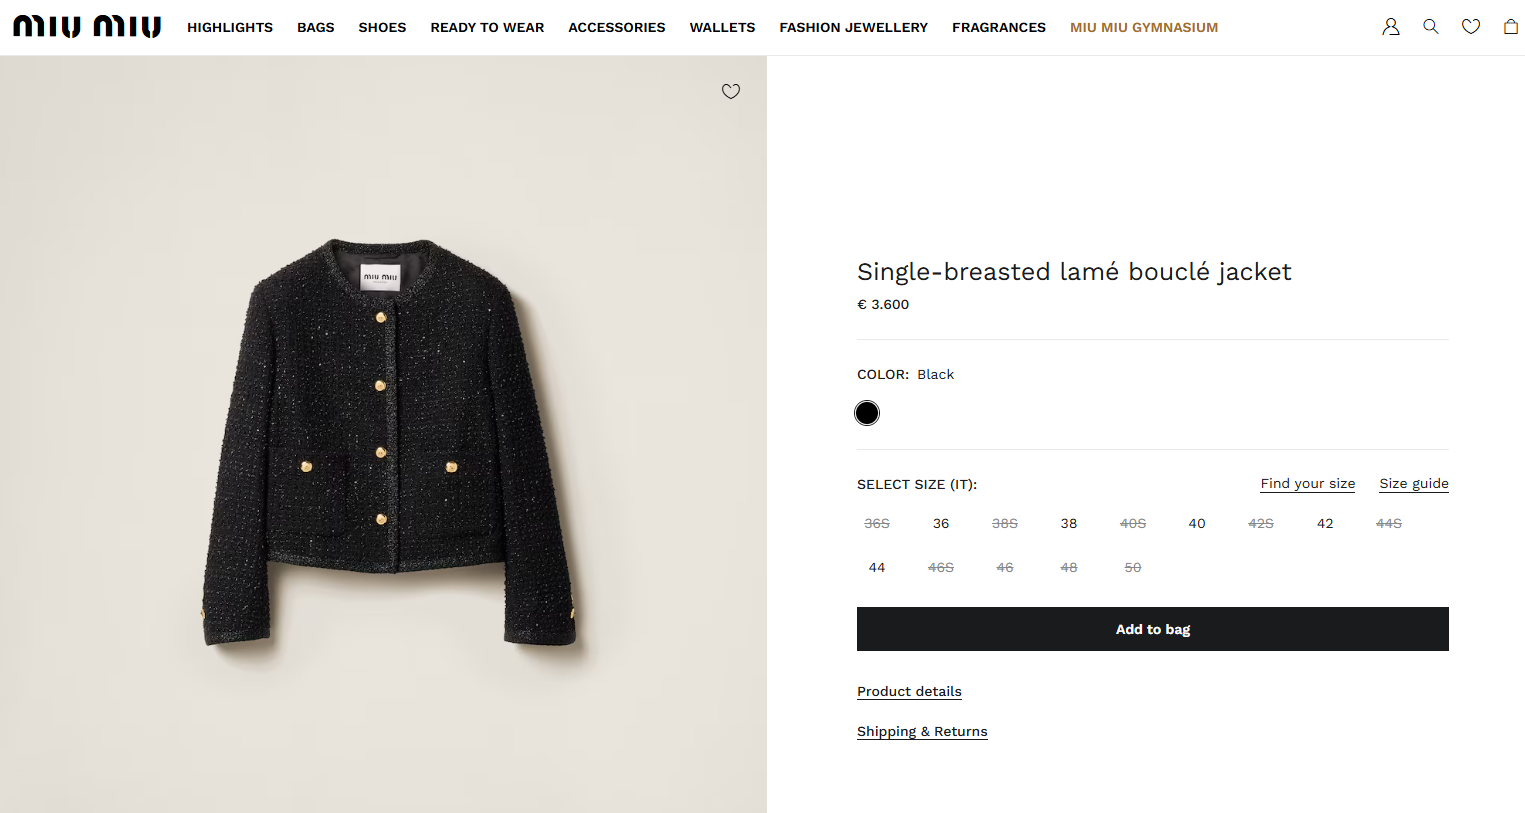Pick size 42

click(1325, 523)
